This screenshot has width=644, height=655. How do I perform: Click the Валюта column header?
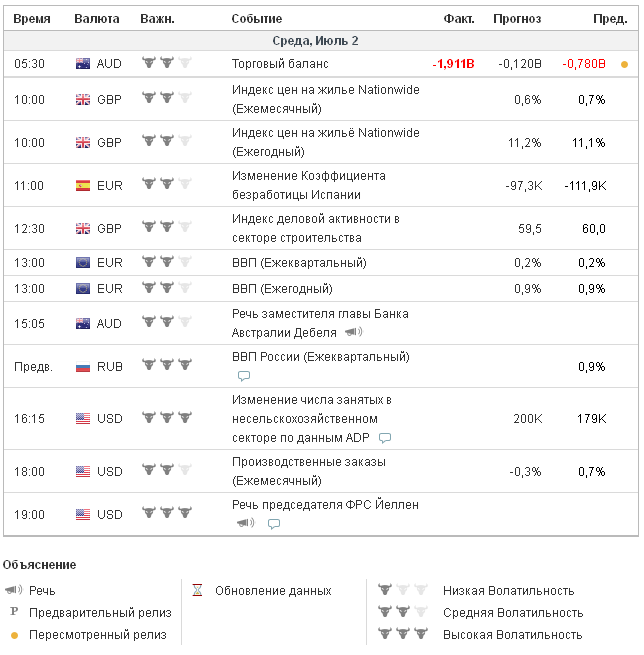(x=97, y=19)
